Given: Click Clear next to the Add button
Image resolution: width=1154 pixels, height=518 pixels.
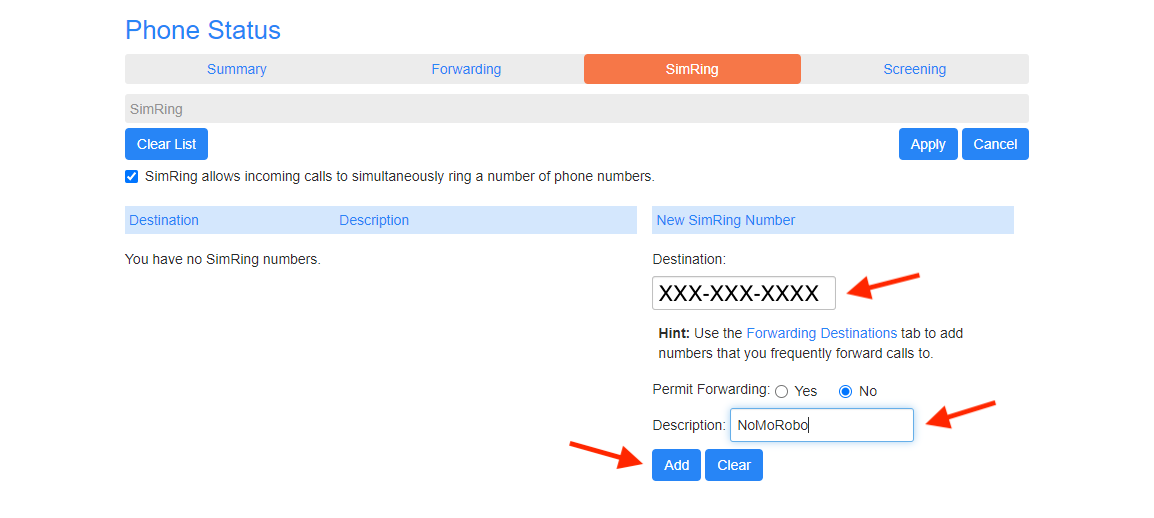Looking at the screenshot, I should click(734, 465).
